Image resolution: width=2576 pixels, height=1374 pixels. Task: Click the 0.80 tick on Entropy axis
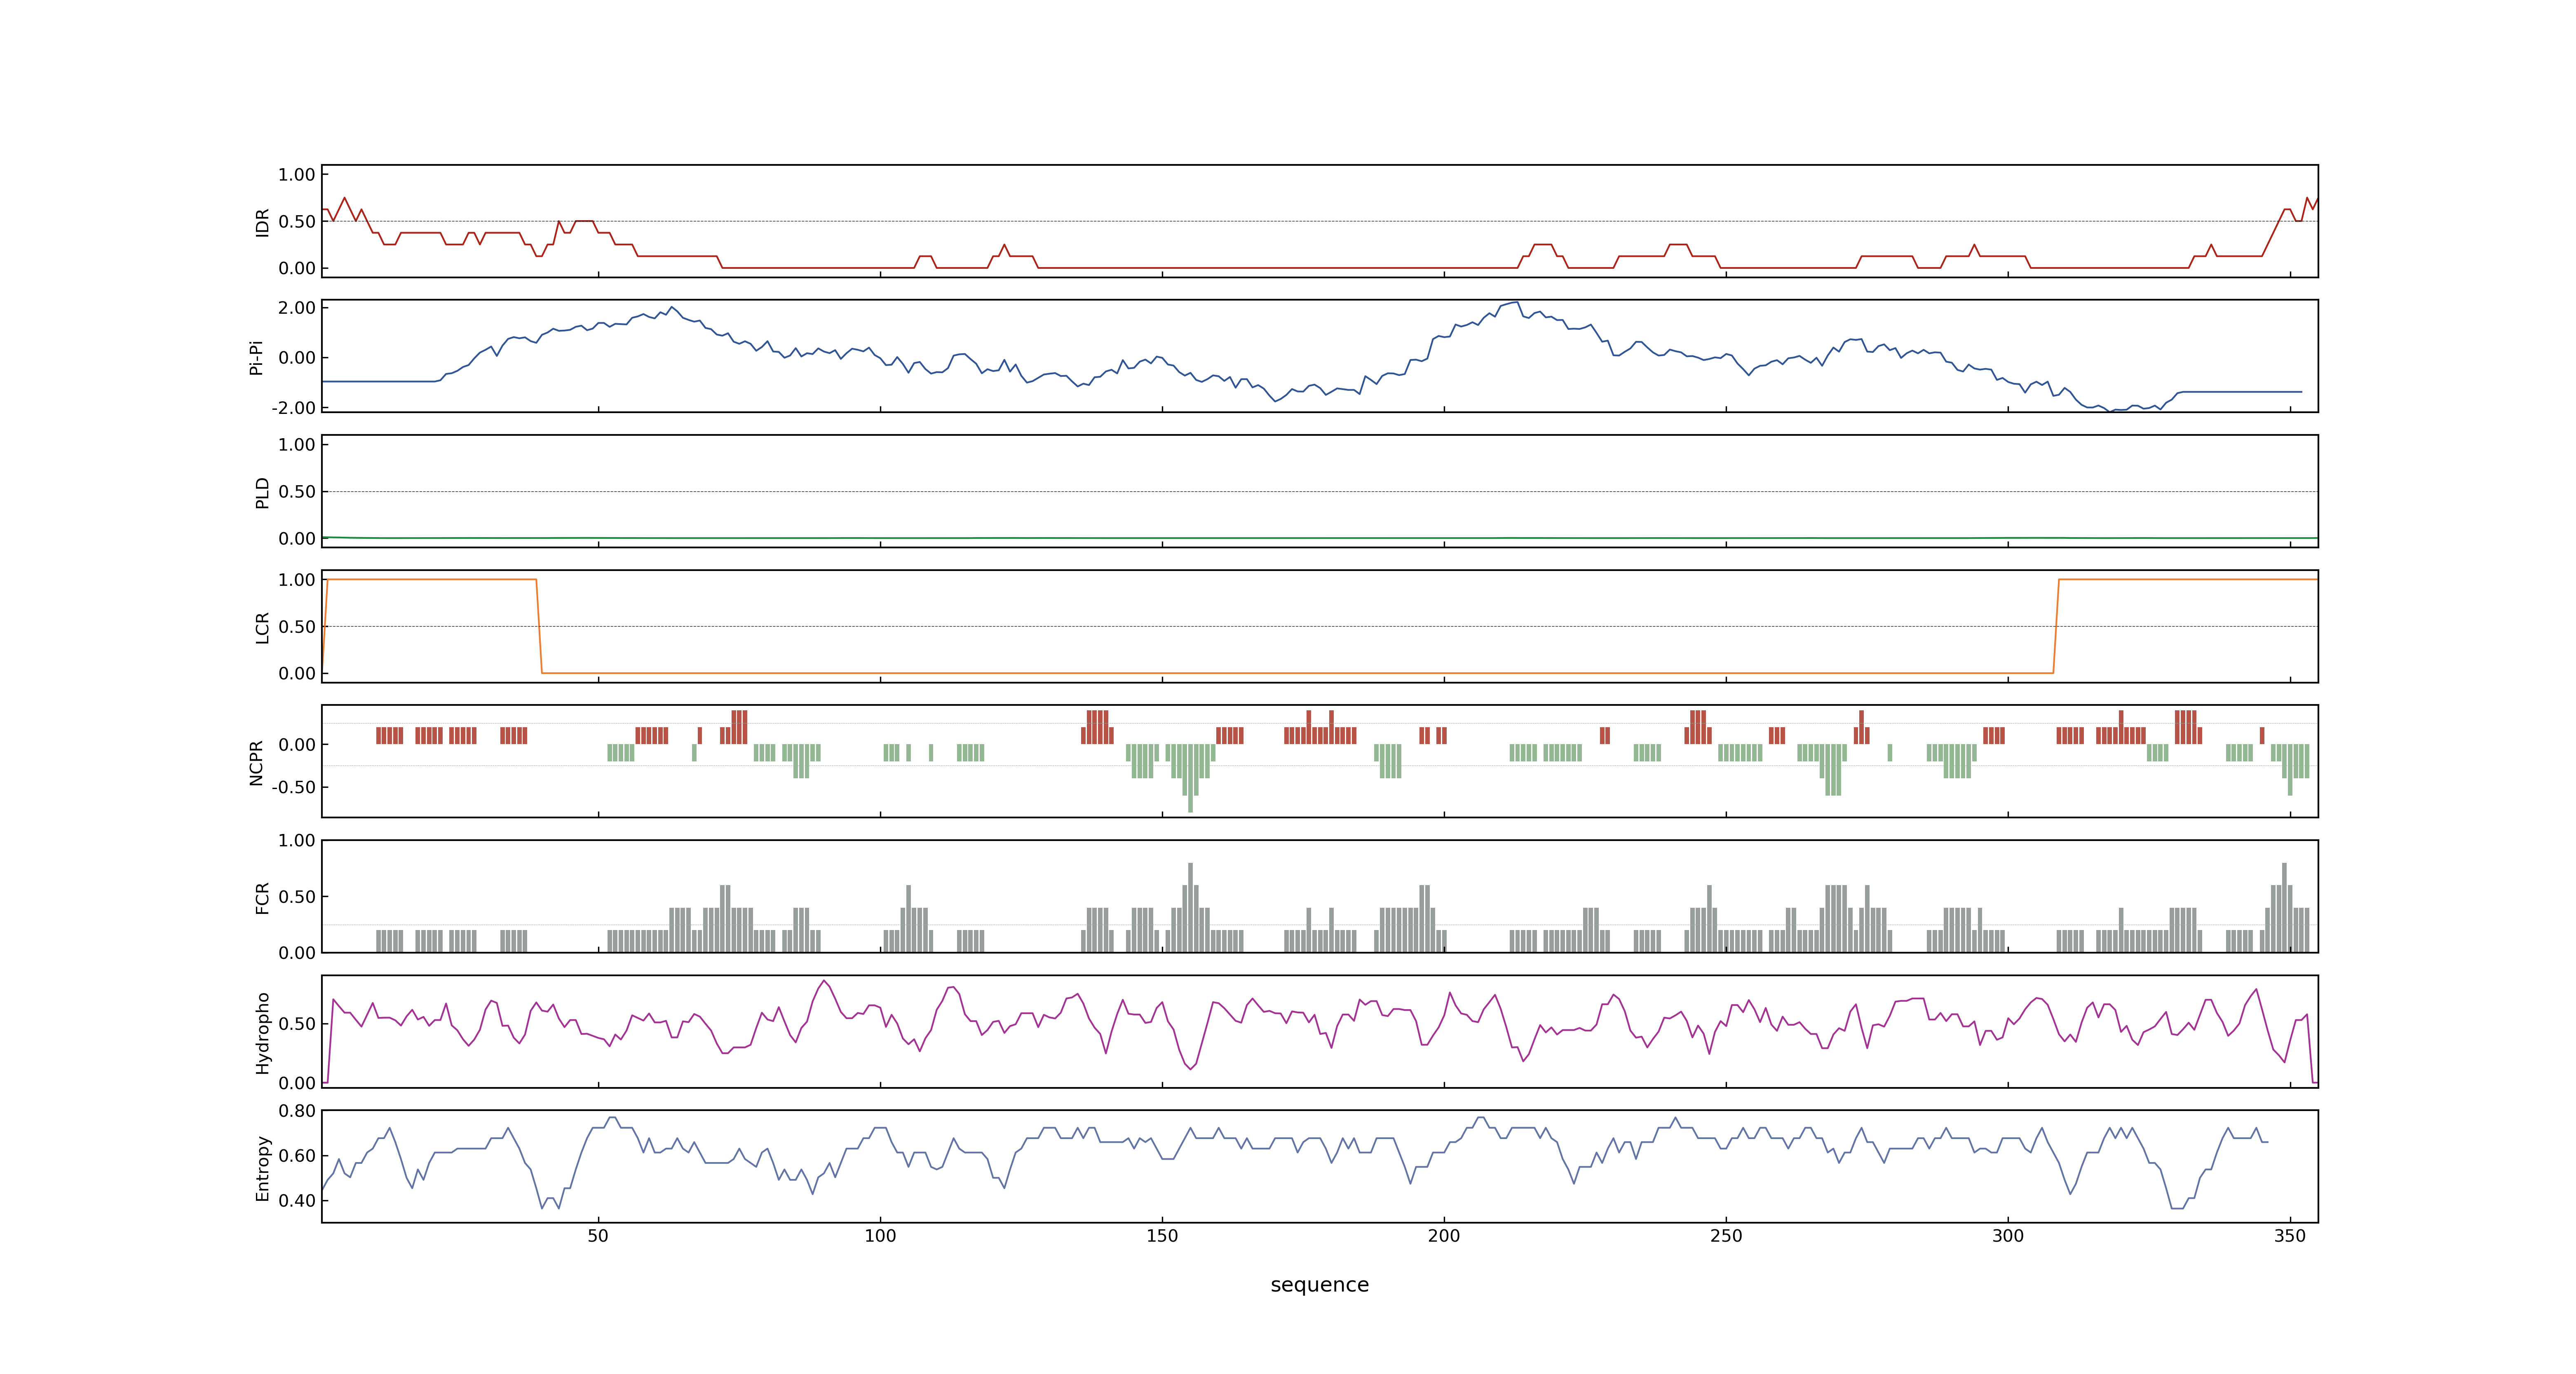point(297,1111)
